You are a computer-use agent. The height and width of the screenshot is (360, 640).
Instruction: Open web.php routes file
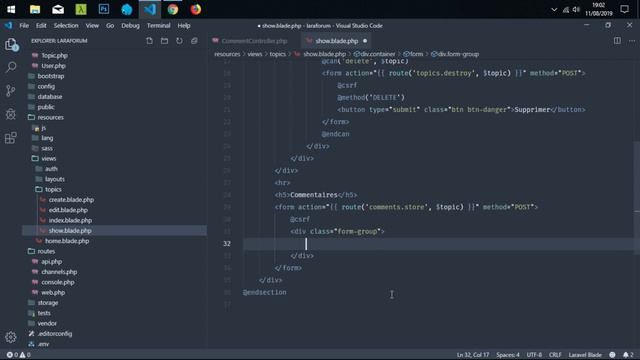[53, 292]
